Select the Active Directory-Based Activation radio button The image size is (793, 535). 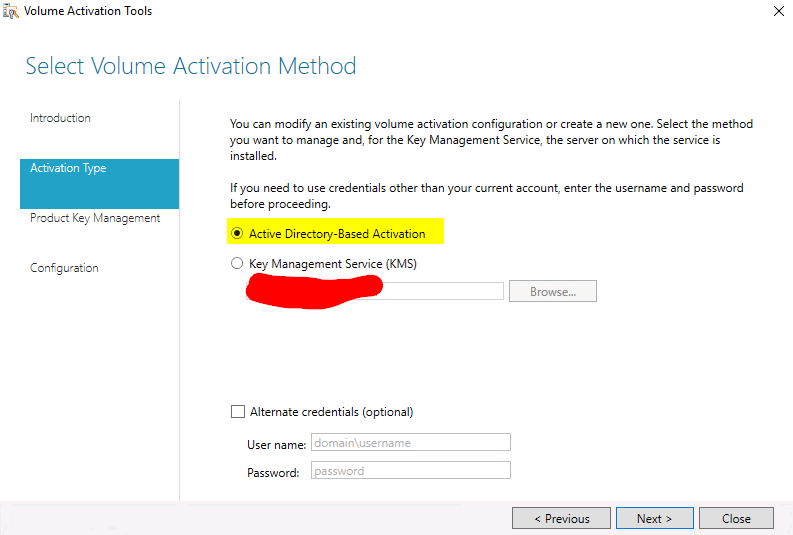click(237, 234)
